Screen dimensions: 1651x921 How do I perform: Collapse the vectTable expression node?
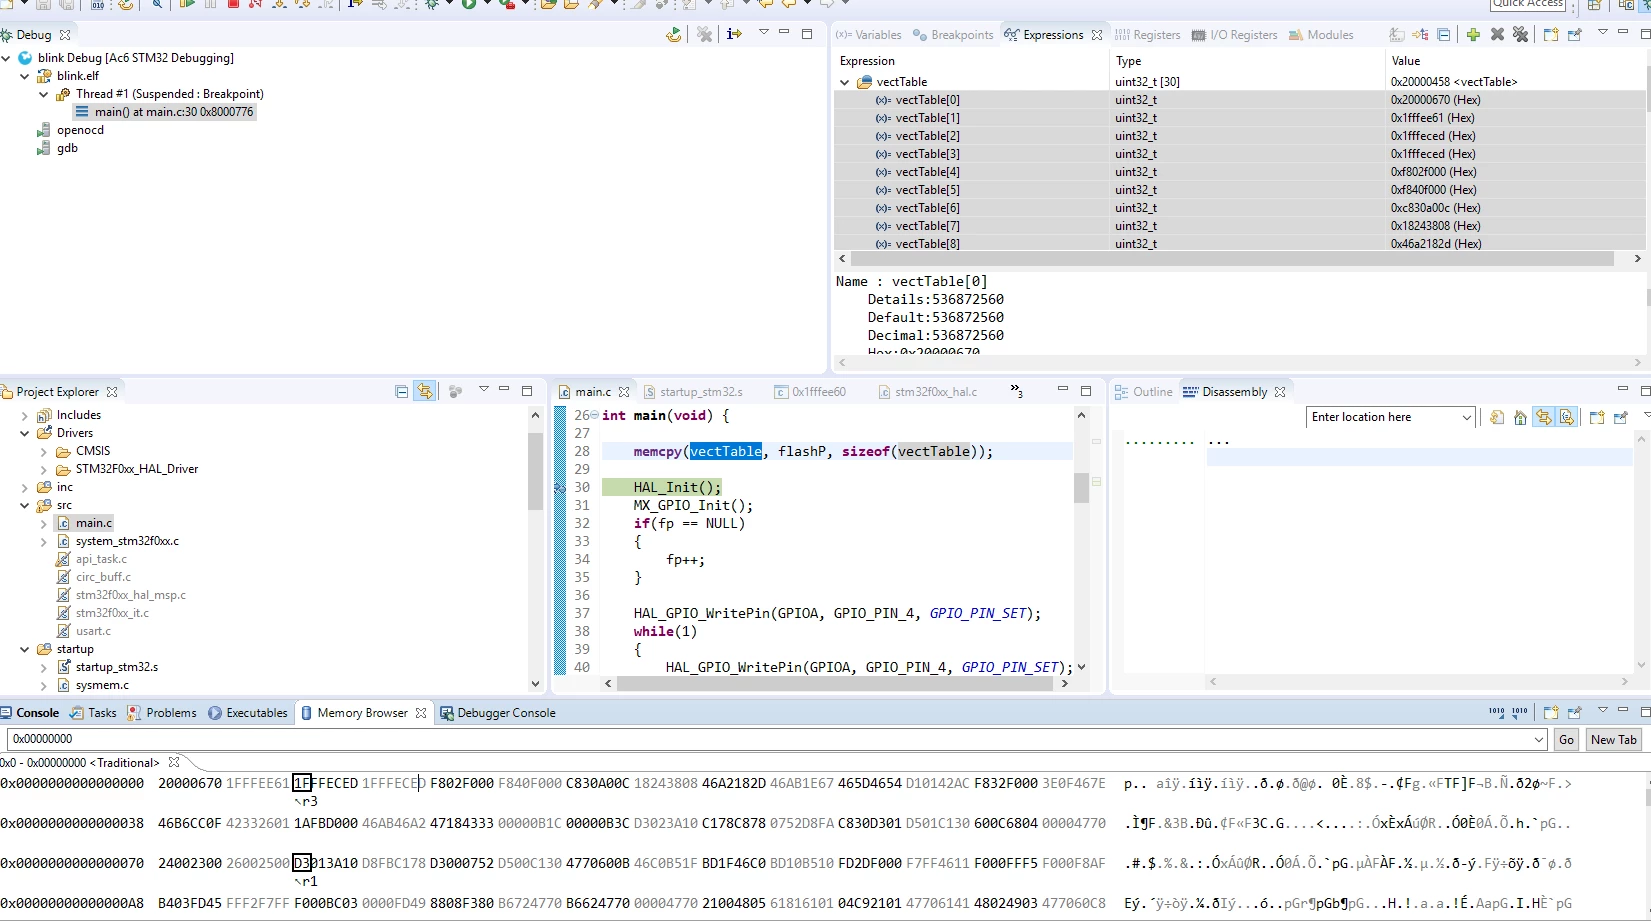click(x=844, y=82)
